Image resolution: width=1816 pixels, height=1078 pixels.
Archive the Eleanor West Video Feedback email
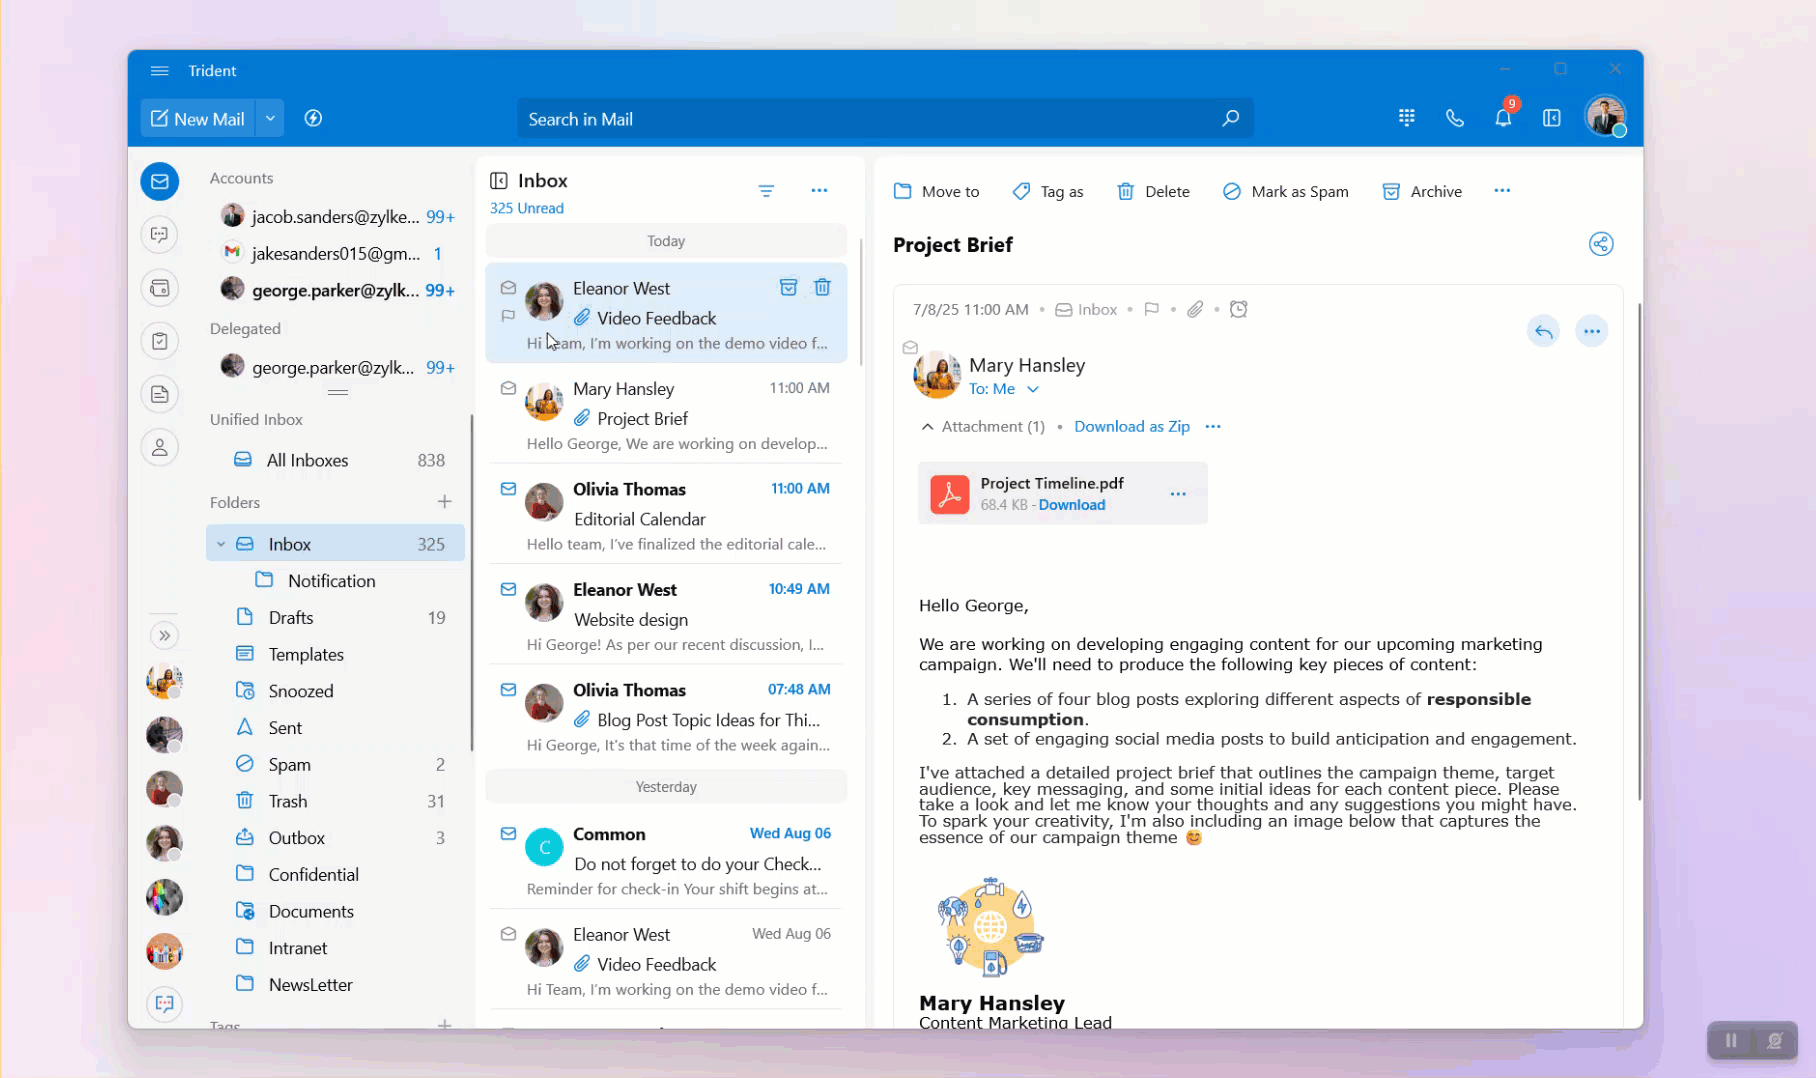[788, 287]
